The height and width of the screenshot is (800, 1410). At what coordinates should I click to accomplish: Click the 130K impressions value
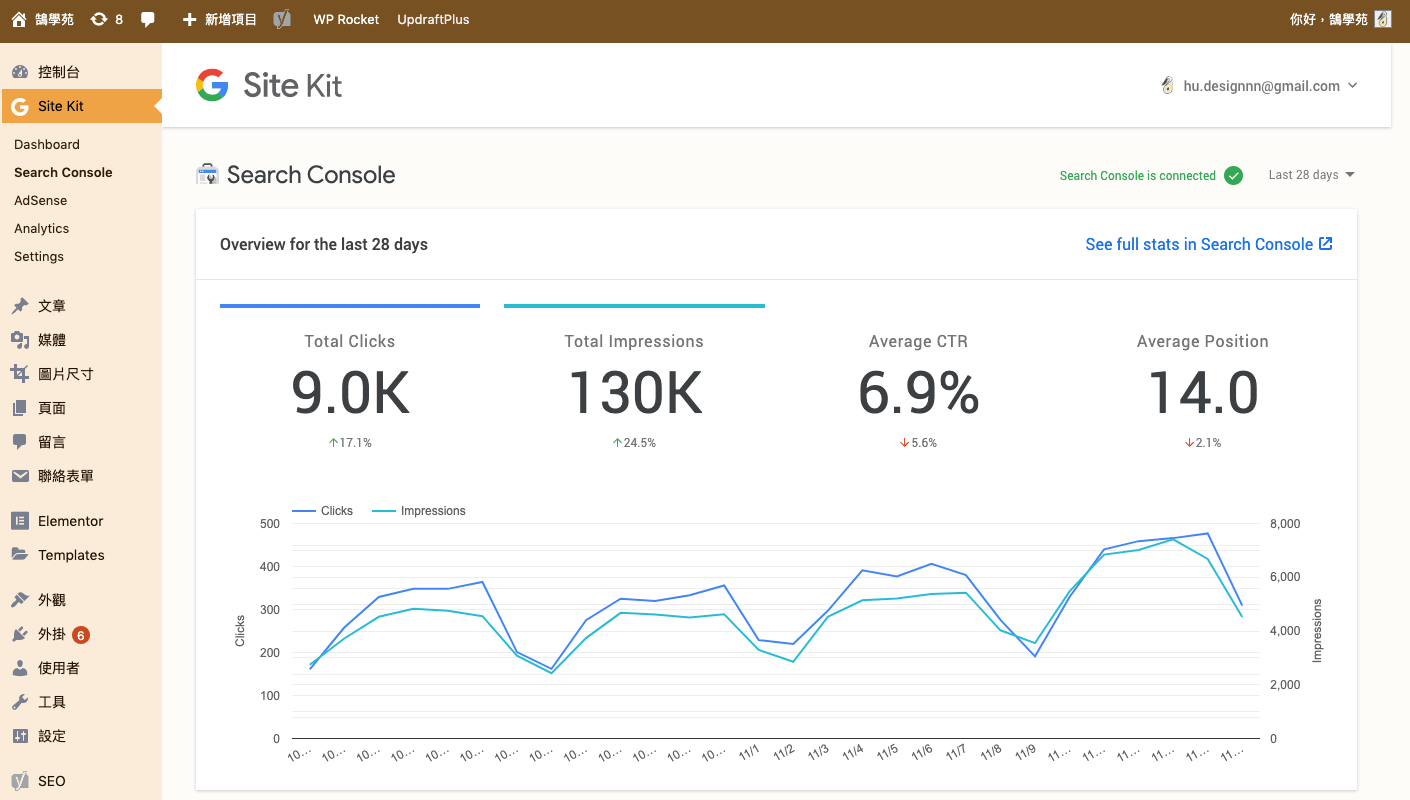coord(634,393)
